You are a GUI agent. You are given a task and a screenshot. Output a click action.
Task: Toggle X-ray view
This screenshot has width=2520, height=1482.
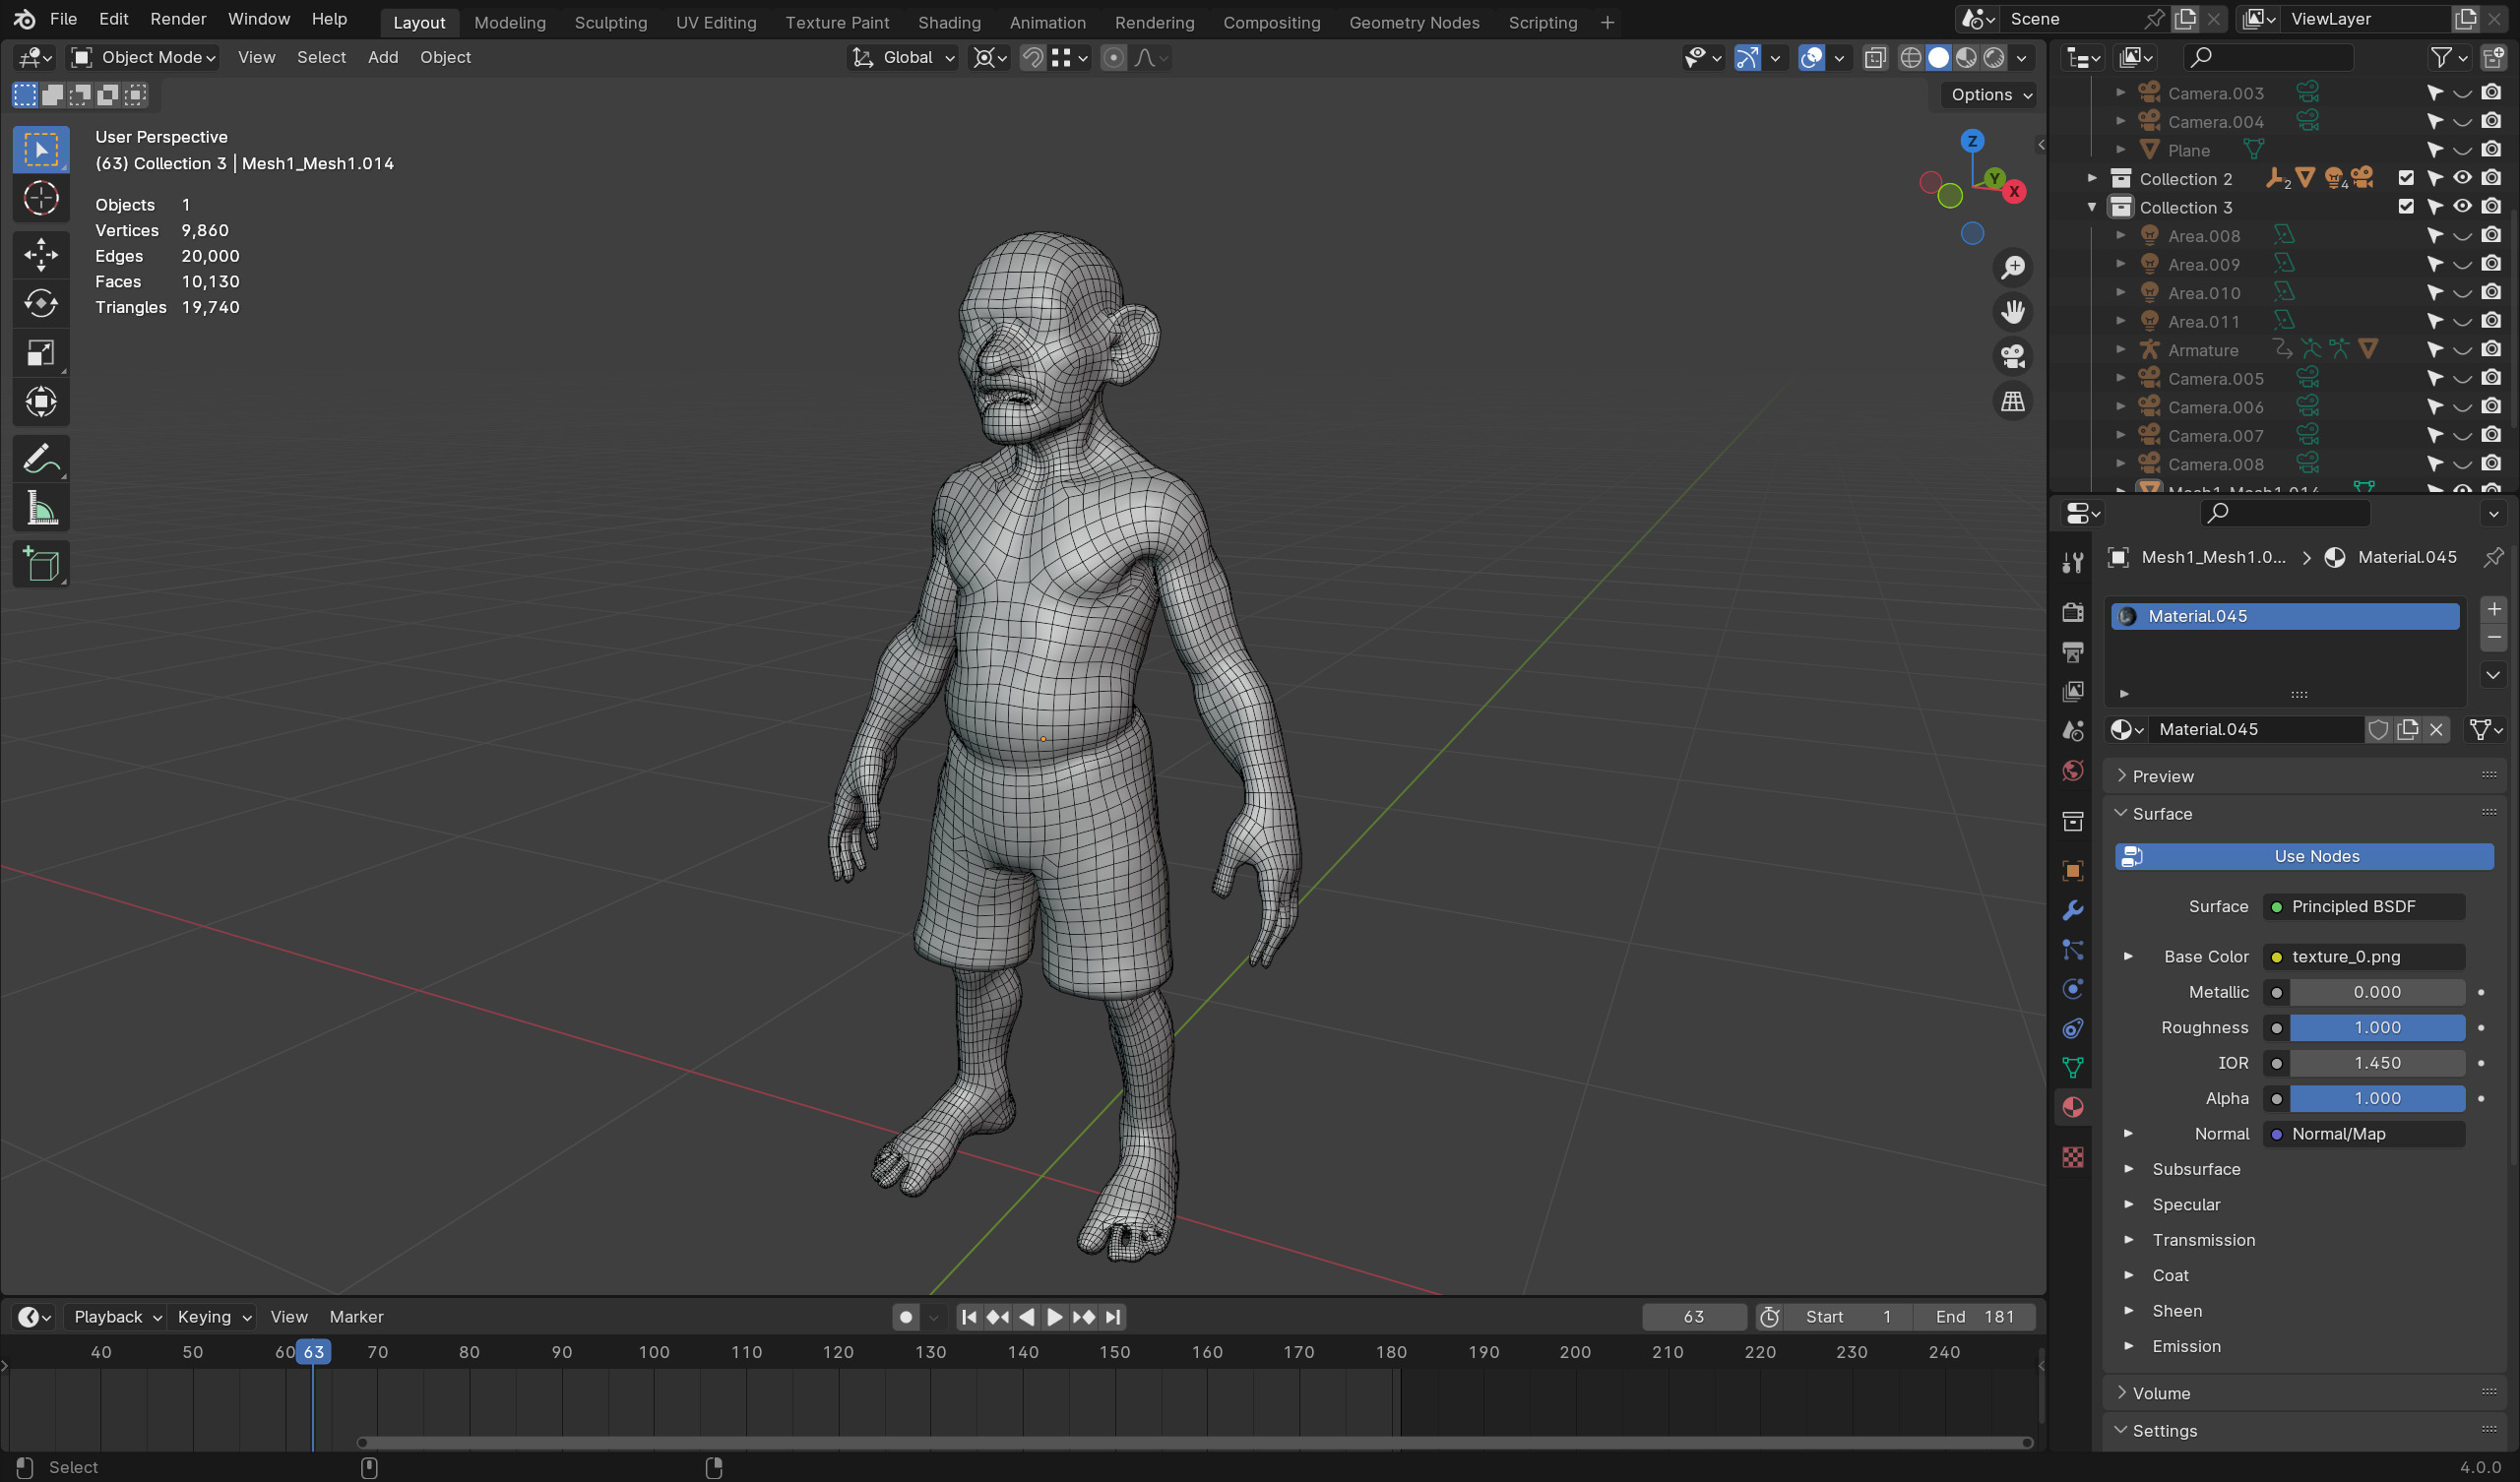click(x=1875, y=58)
